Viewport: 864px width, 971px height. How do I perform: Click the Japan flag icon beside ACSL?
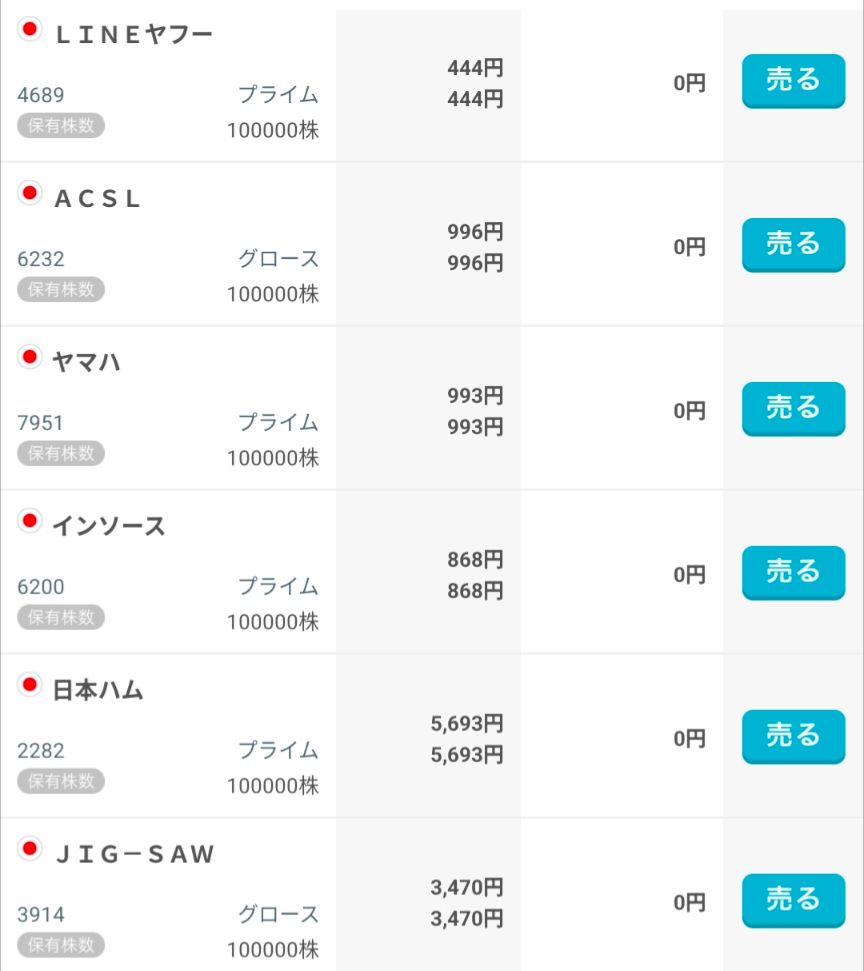[x=30, y=194]
